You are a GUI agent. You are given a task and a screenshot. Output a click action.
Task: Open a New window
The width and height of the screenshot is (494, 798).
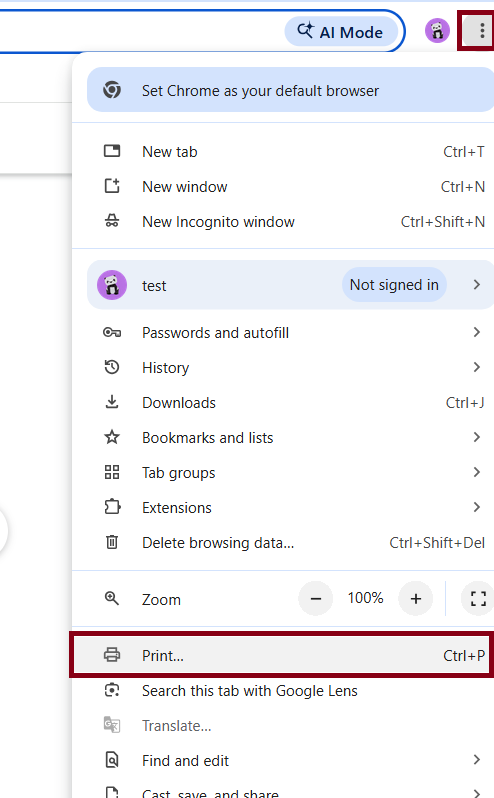pyautogui.click(x=283, y=187)
